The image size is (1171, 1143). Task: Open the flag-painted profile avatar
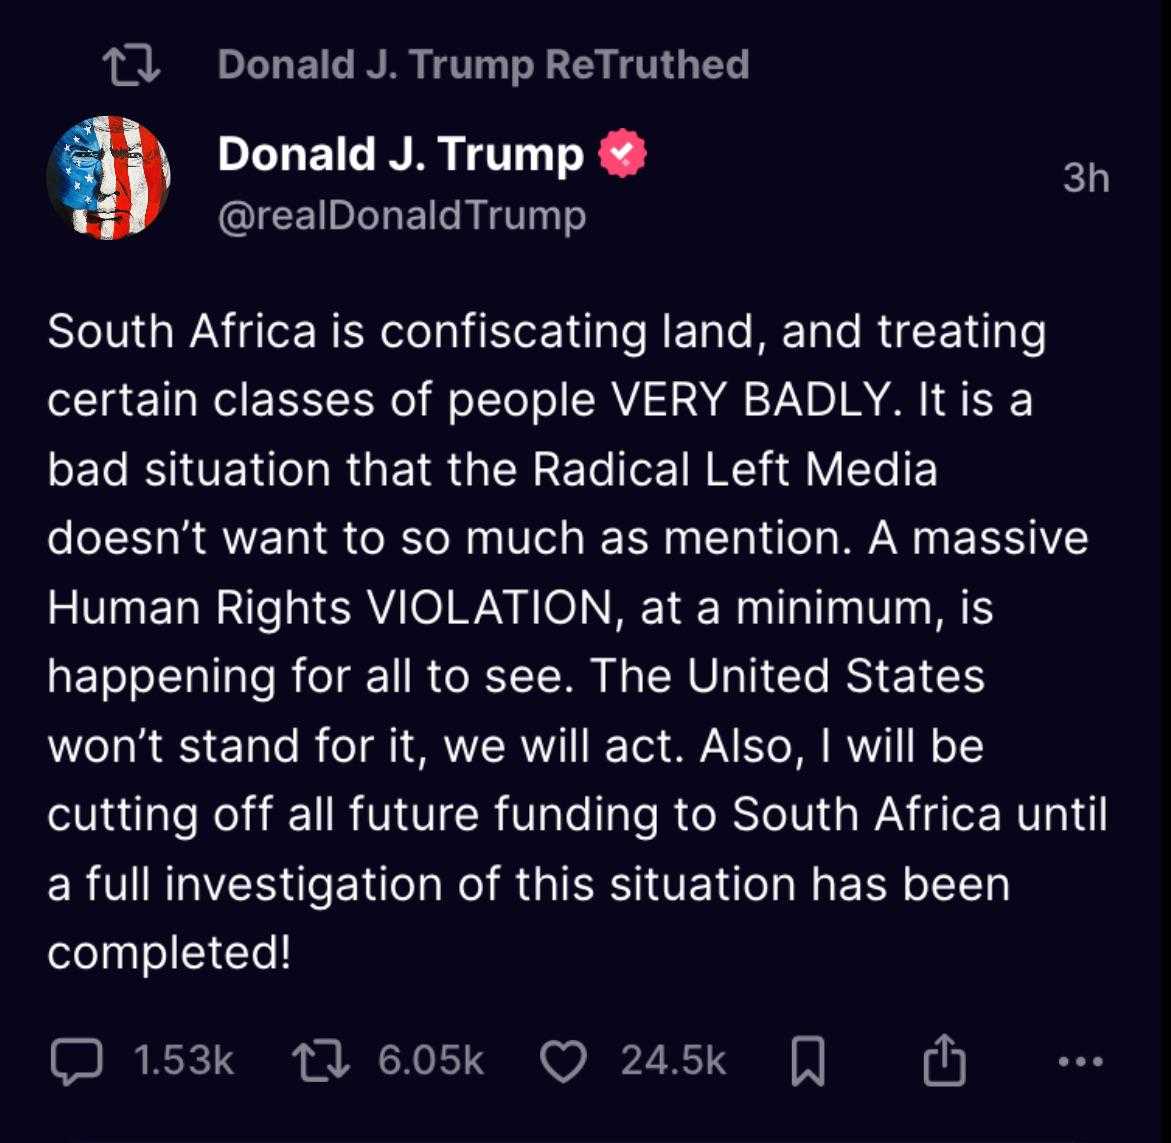(x=108, y=178)
